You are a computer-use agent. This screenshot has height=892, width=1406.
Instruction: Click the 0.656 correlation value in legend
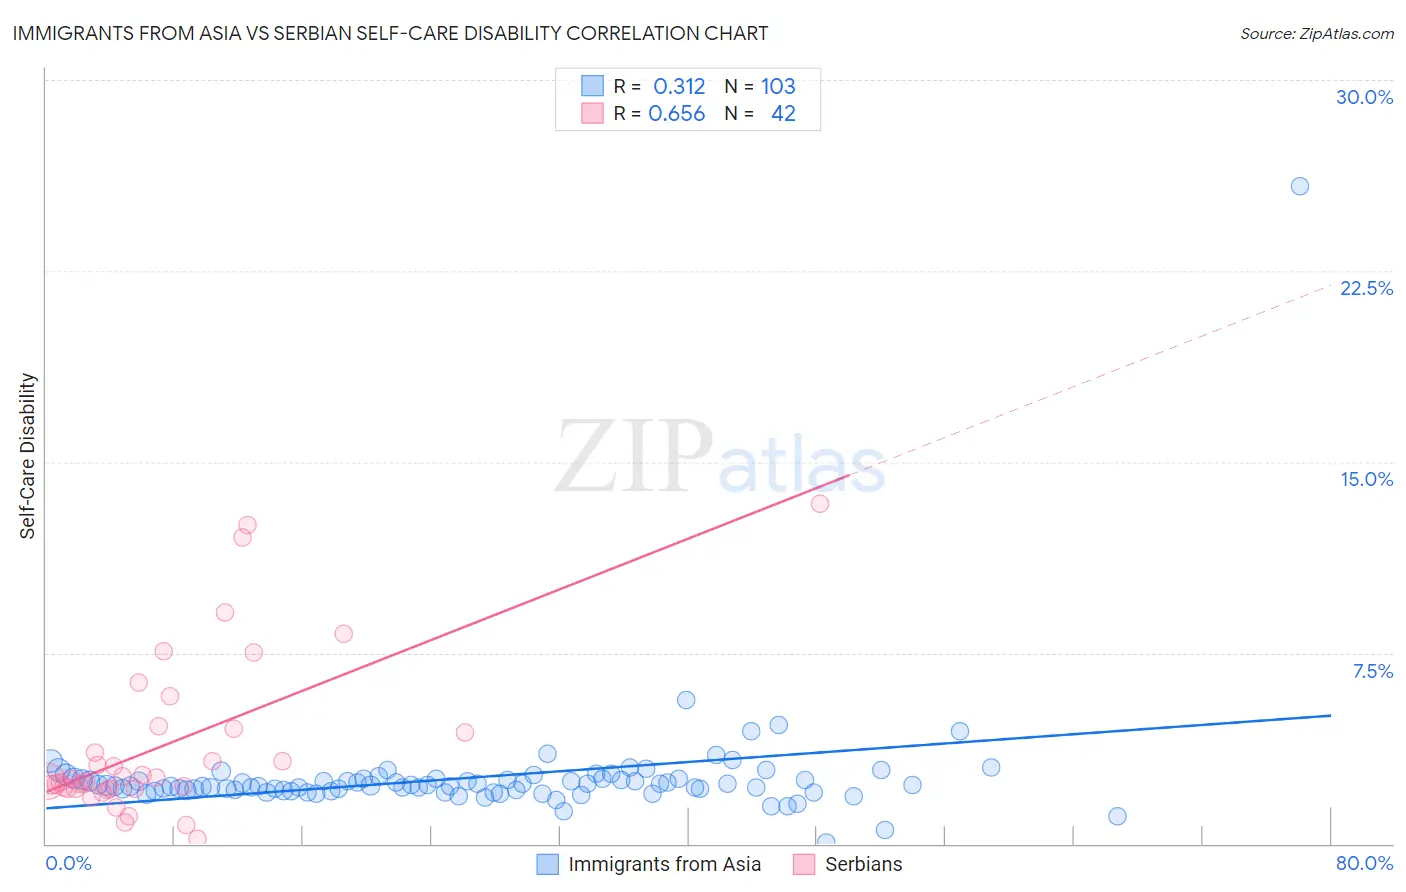[677, 114]
